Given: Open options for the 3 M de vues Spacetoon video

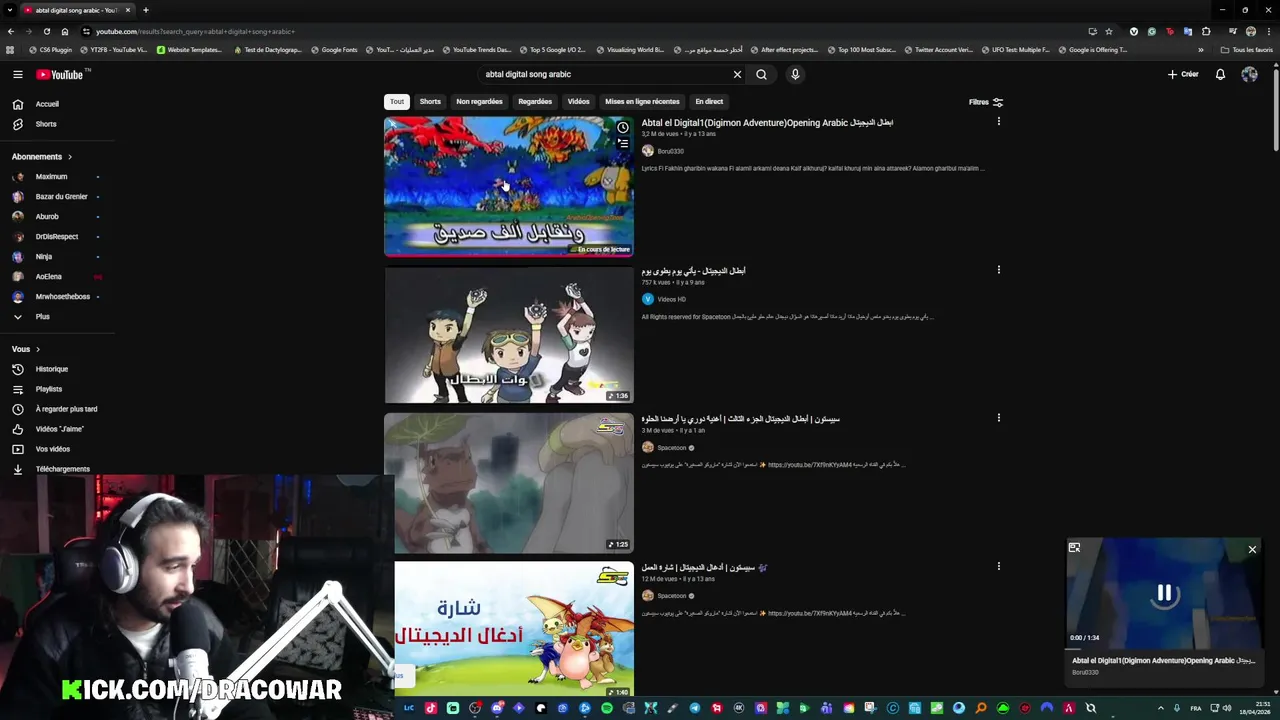Looking at the screenshot, I should [998, 418].
